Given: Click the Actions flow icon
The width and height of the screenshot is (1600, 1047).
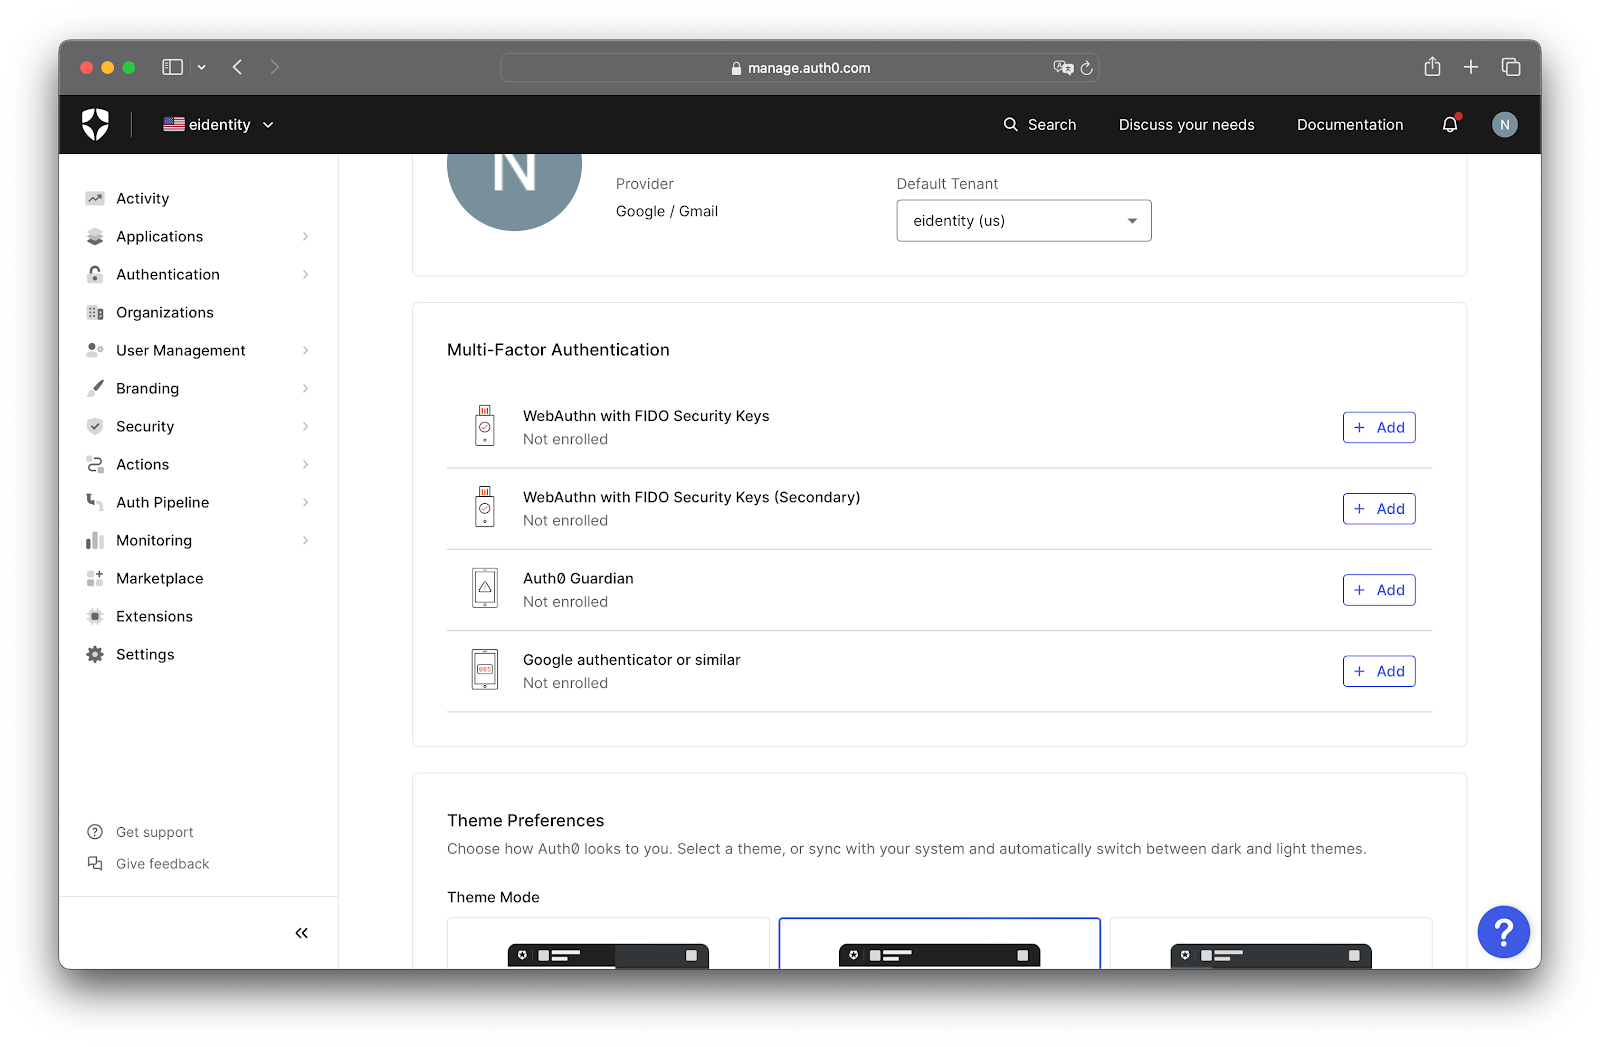Looking at the screenshot, I should pos(95,464).
